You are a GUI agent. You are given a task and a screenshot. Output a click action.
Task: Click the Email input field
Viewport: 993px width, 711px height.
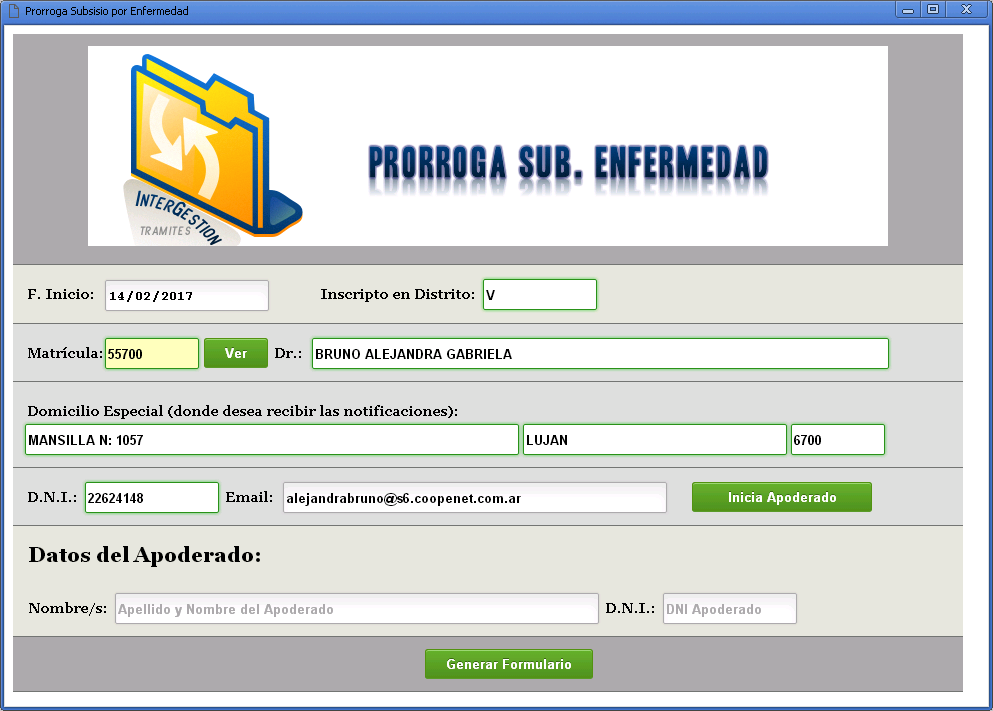point(475,498)
